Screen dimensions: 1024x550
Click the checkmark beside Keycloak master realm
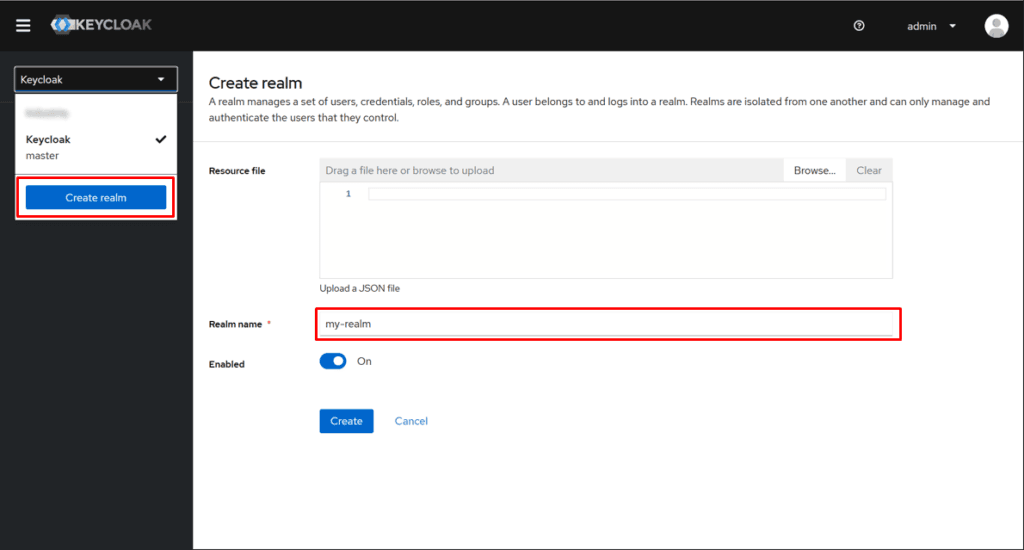point(161,140)
